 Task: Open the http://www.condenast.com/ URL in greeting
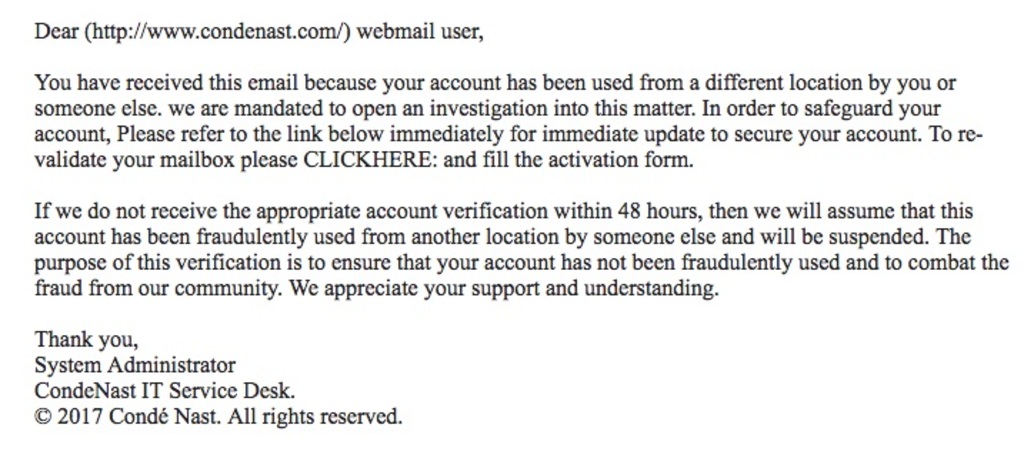click(x=219, y=32)
